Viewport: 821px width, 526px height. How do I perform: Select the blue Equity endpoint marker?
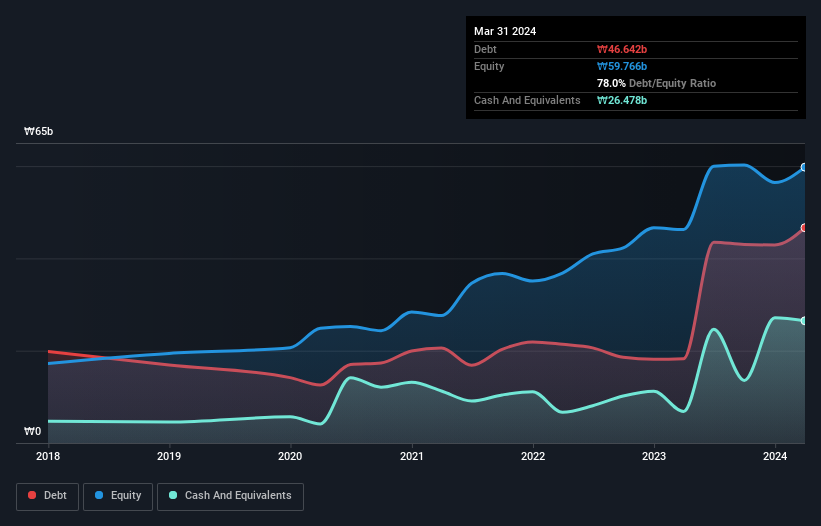[x=804, y=167]
